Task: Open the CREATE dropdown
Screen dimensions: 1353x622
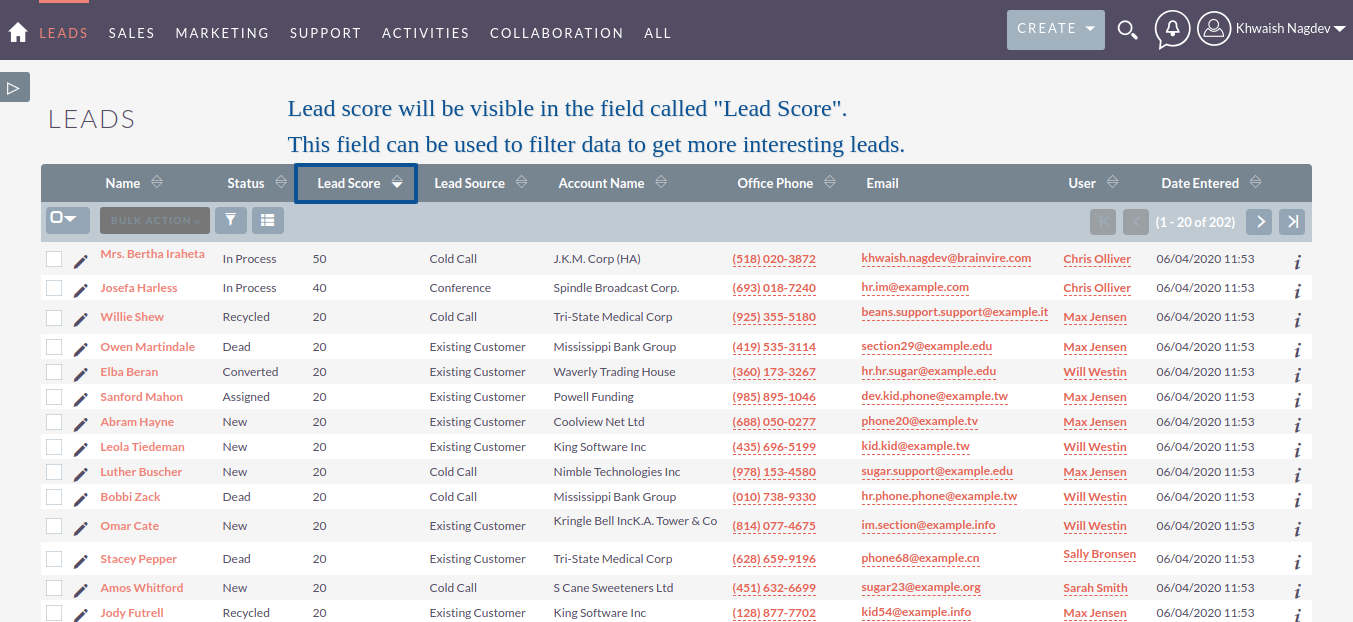Action: [x=1055, y=29]
